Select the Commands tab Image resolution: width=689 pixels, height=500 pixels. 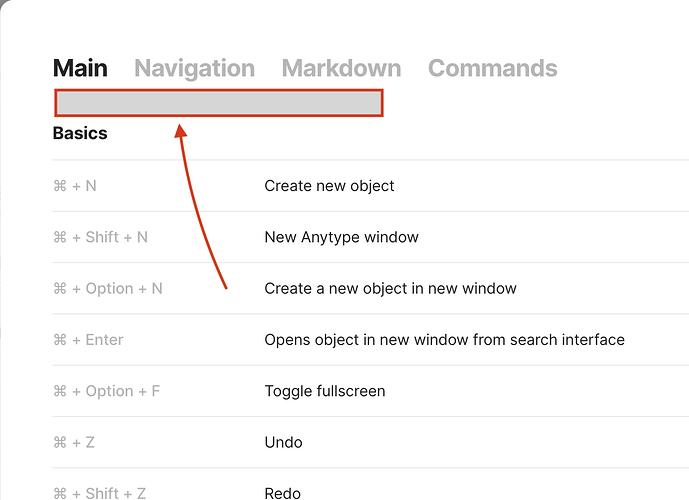click(x=493, y=68)
